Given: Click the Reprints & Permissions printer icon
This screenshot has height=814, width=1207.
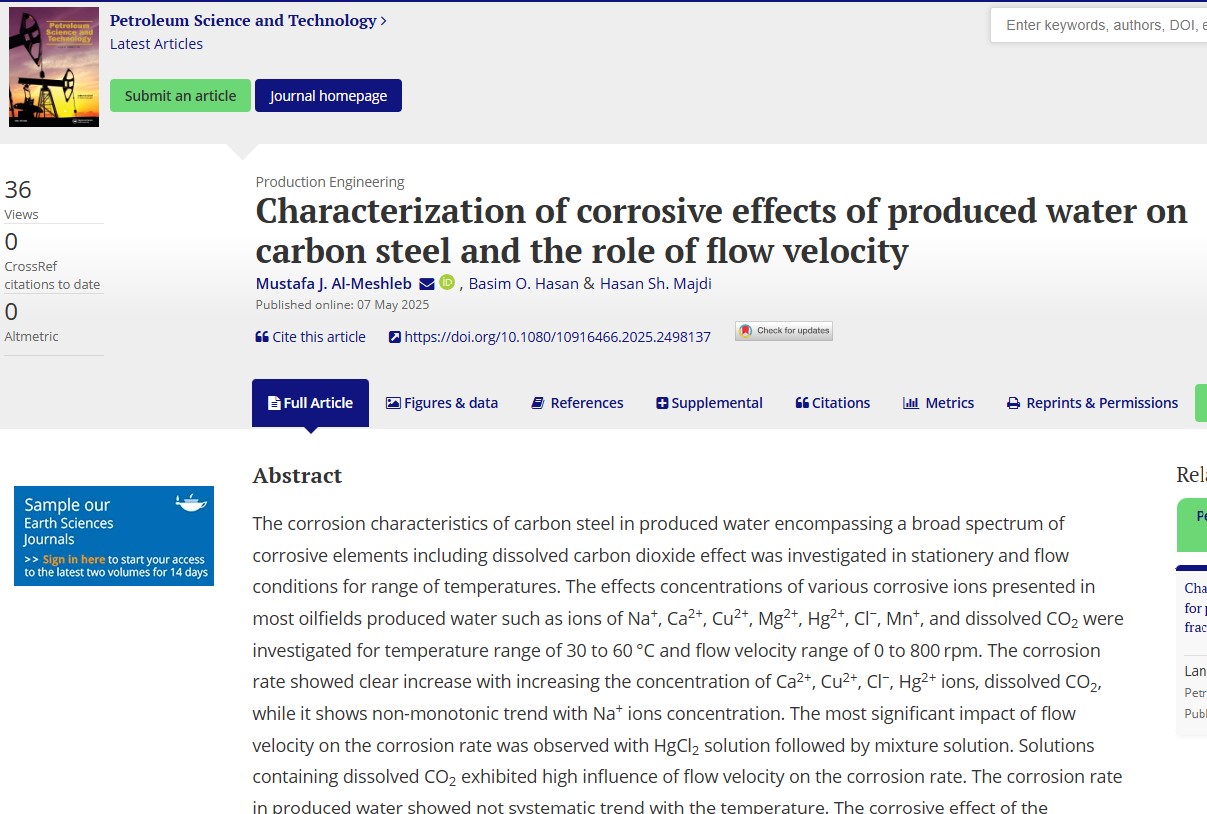Looking at the screenshot, I should click(x=1013, y=403).
